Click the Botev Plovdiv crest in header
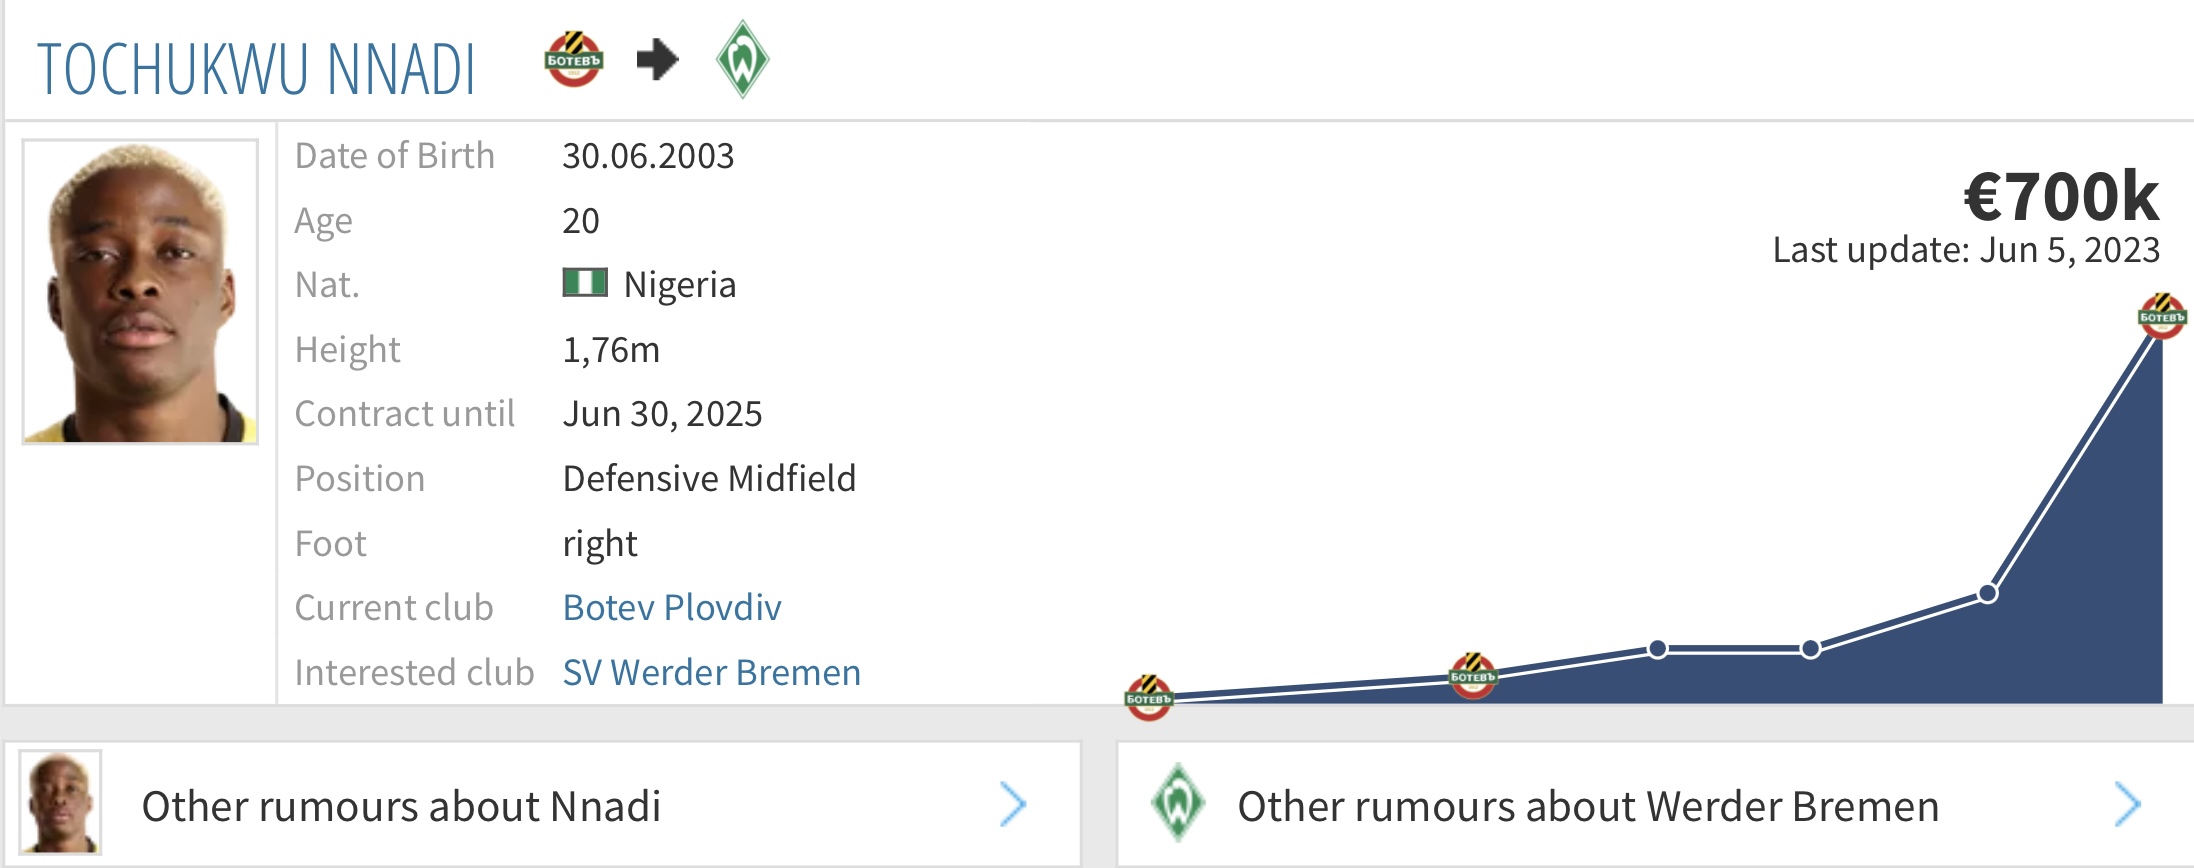2194x868 pixels. (x=574, y=60)
